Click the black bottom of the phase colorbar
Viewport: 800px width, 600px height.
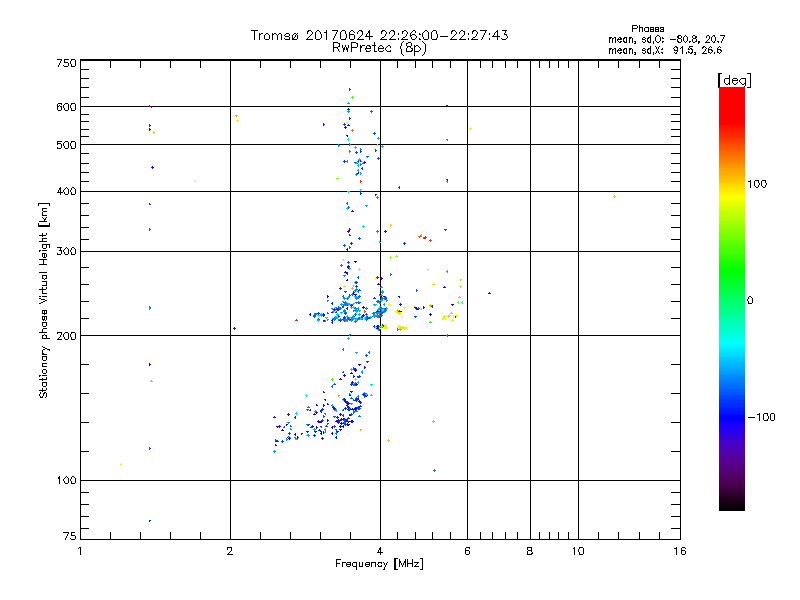click(x=732, y=503)
